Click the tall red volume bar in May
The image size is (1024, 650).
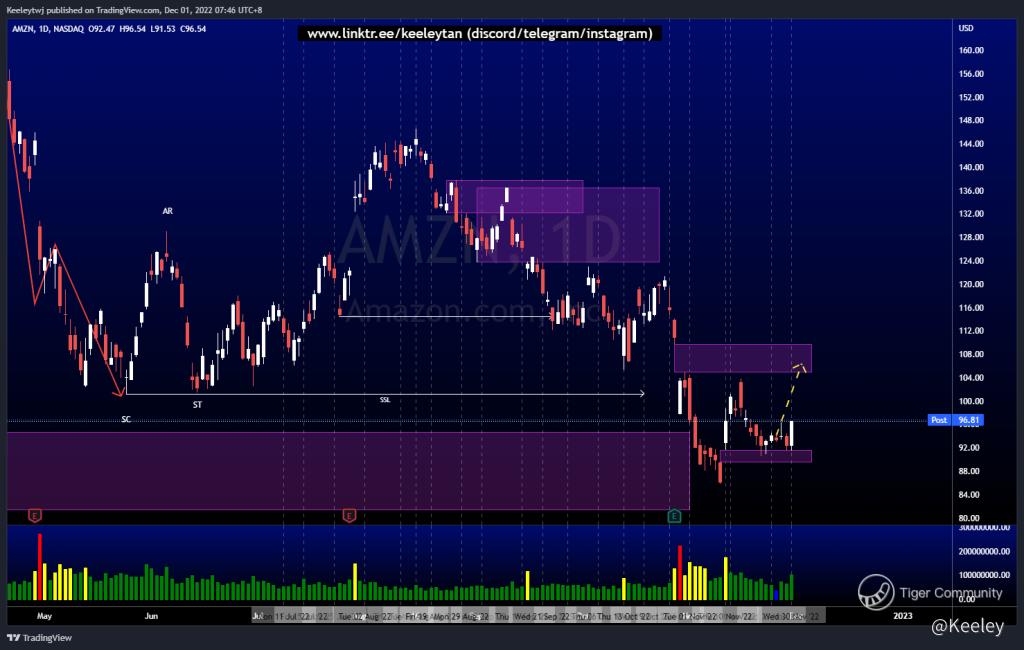[39, 566]
